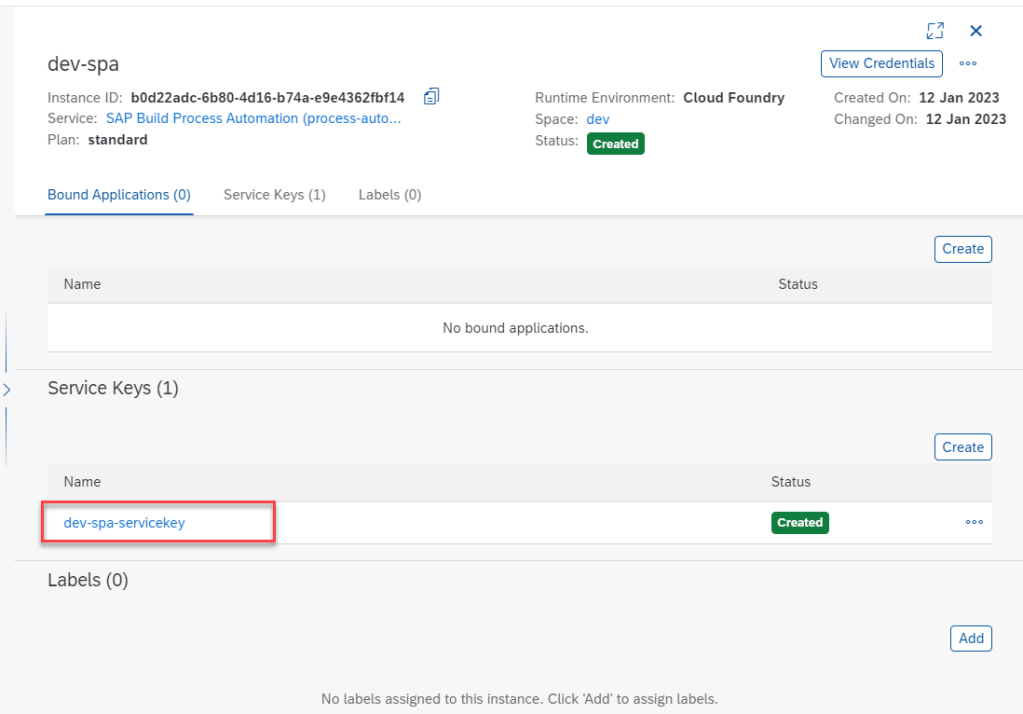The width and height of the screenshot is (1023, 714).
Task: Open more actions menu beside View Credentials
Action: click(x=967, y=63)
